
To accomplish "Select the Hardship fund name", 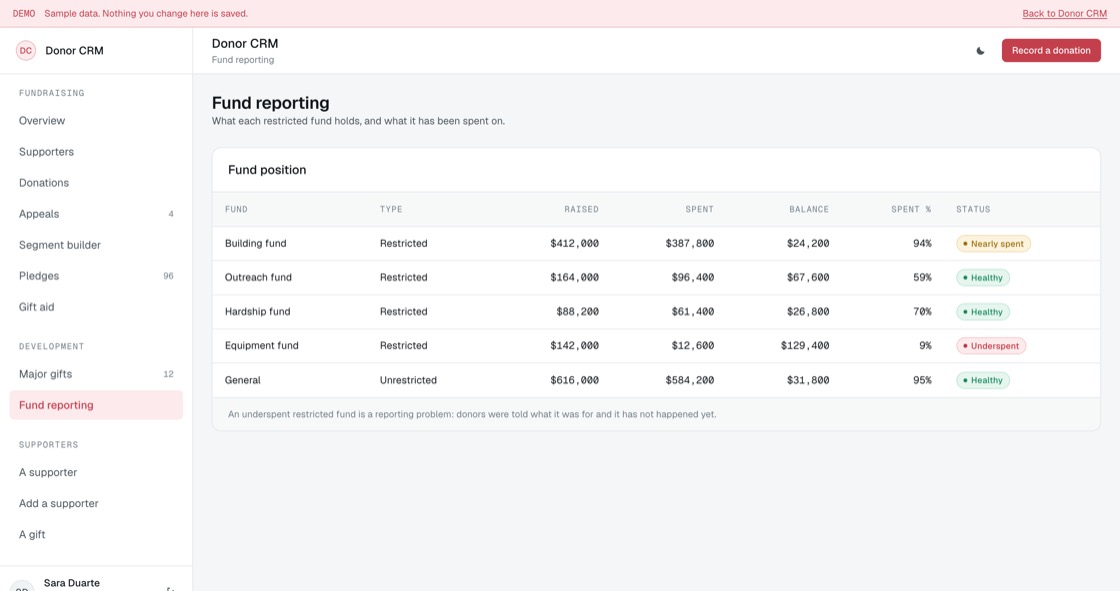I will pyautogui.click(x=258, y=312).
